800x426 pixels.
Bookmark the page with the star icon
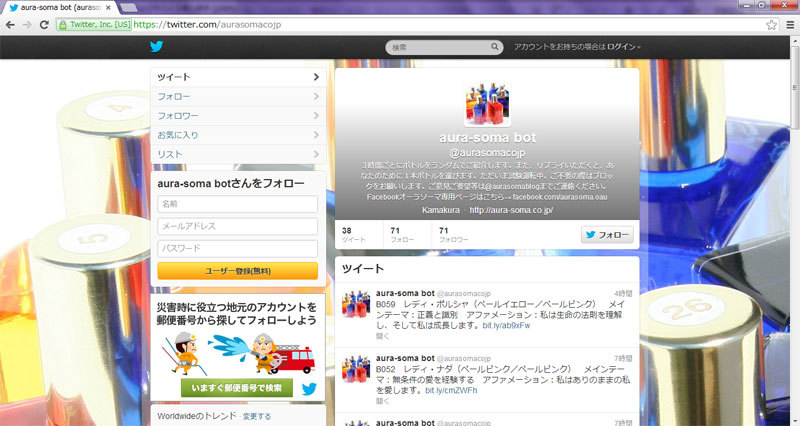[771, 24]
